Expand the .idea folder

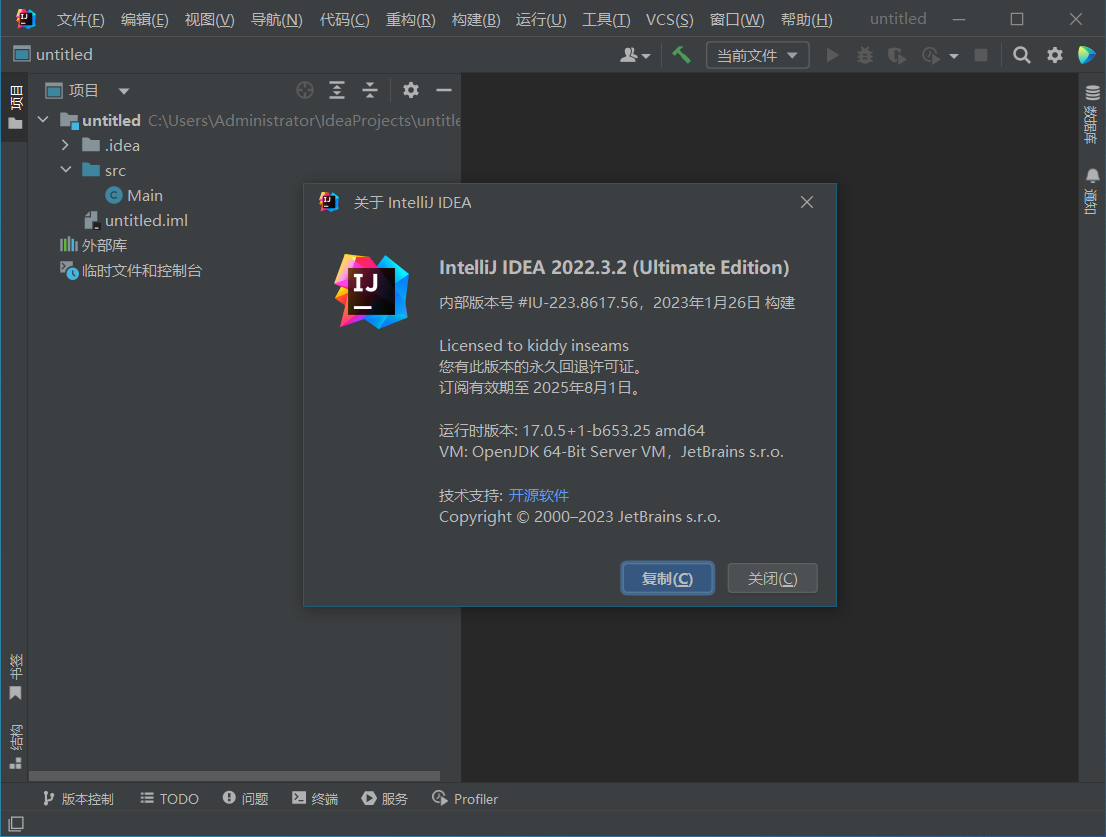(65, 145)
